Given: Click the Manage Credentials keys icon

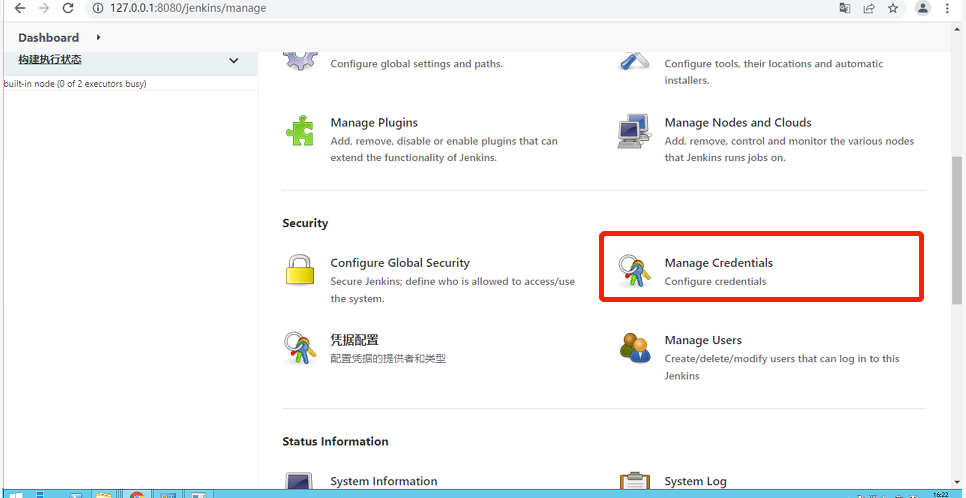Looking at the screenshot, I should [x=635, y=271].
